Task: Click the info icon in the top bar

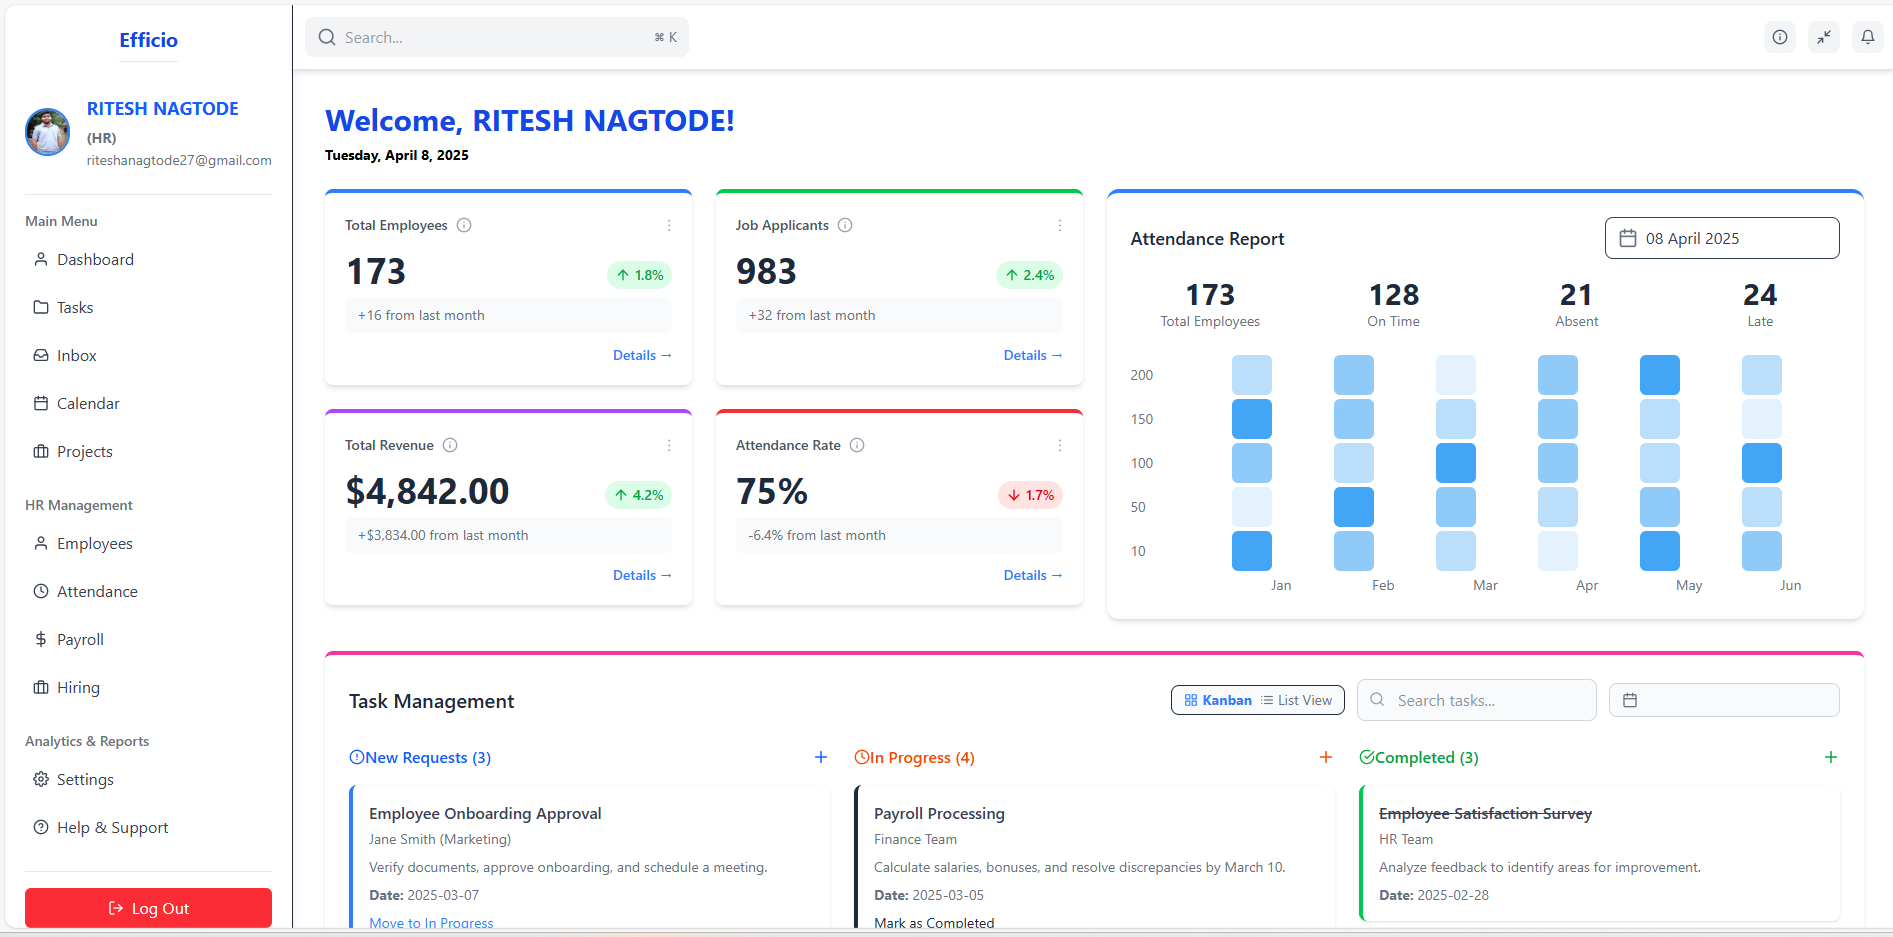Action: tap(1779, 37)
